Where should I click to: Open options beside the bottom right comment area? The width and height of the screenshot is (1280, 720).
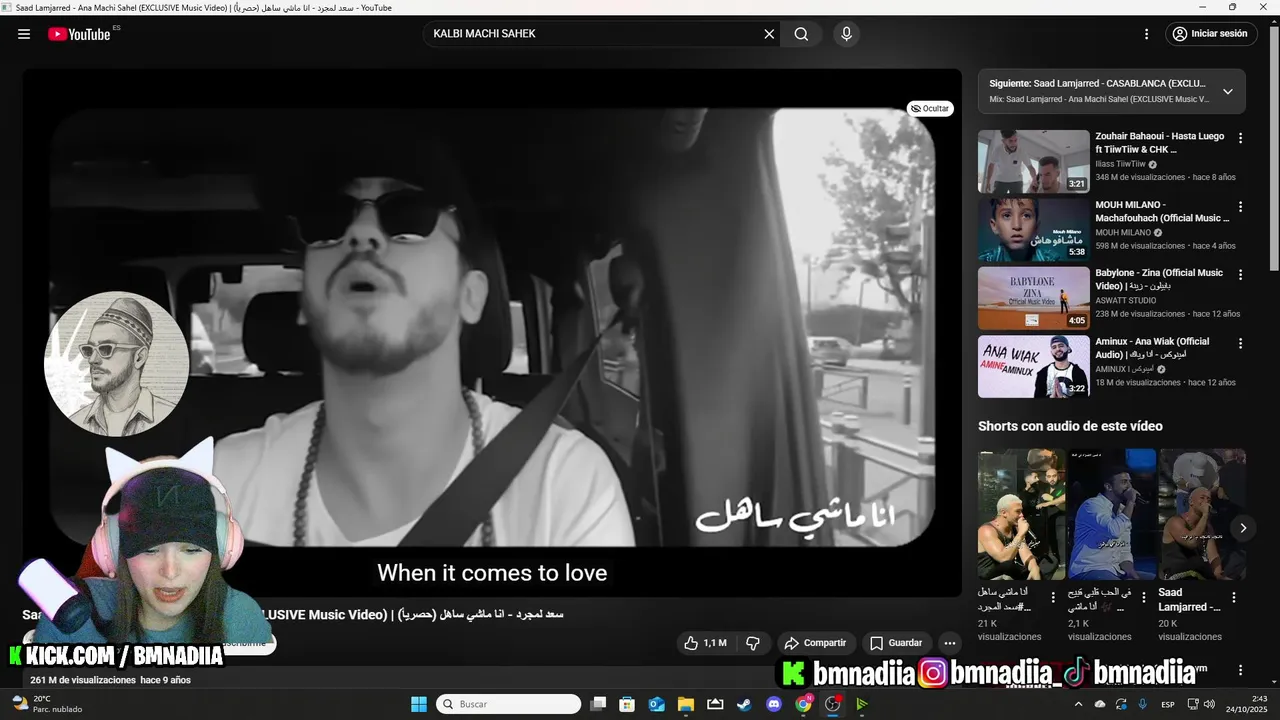(x=1241, y=671)
